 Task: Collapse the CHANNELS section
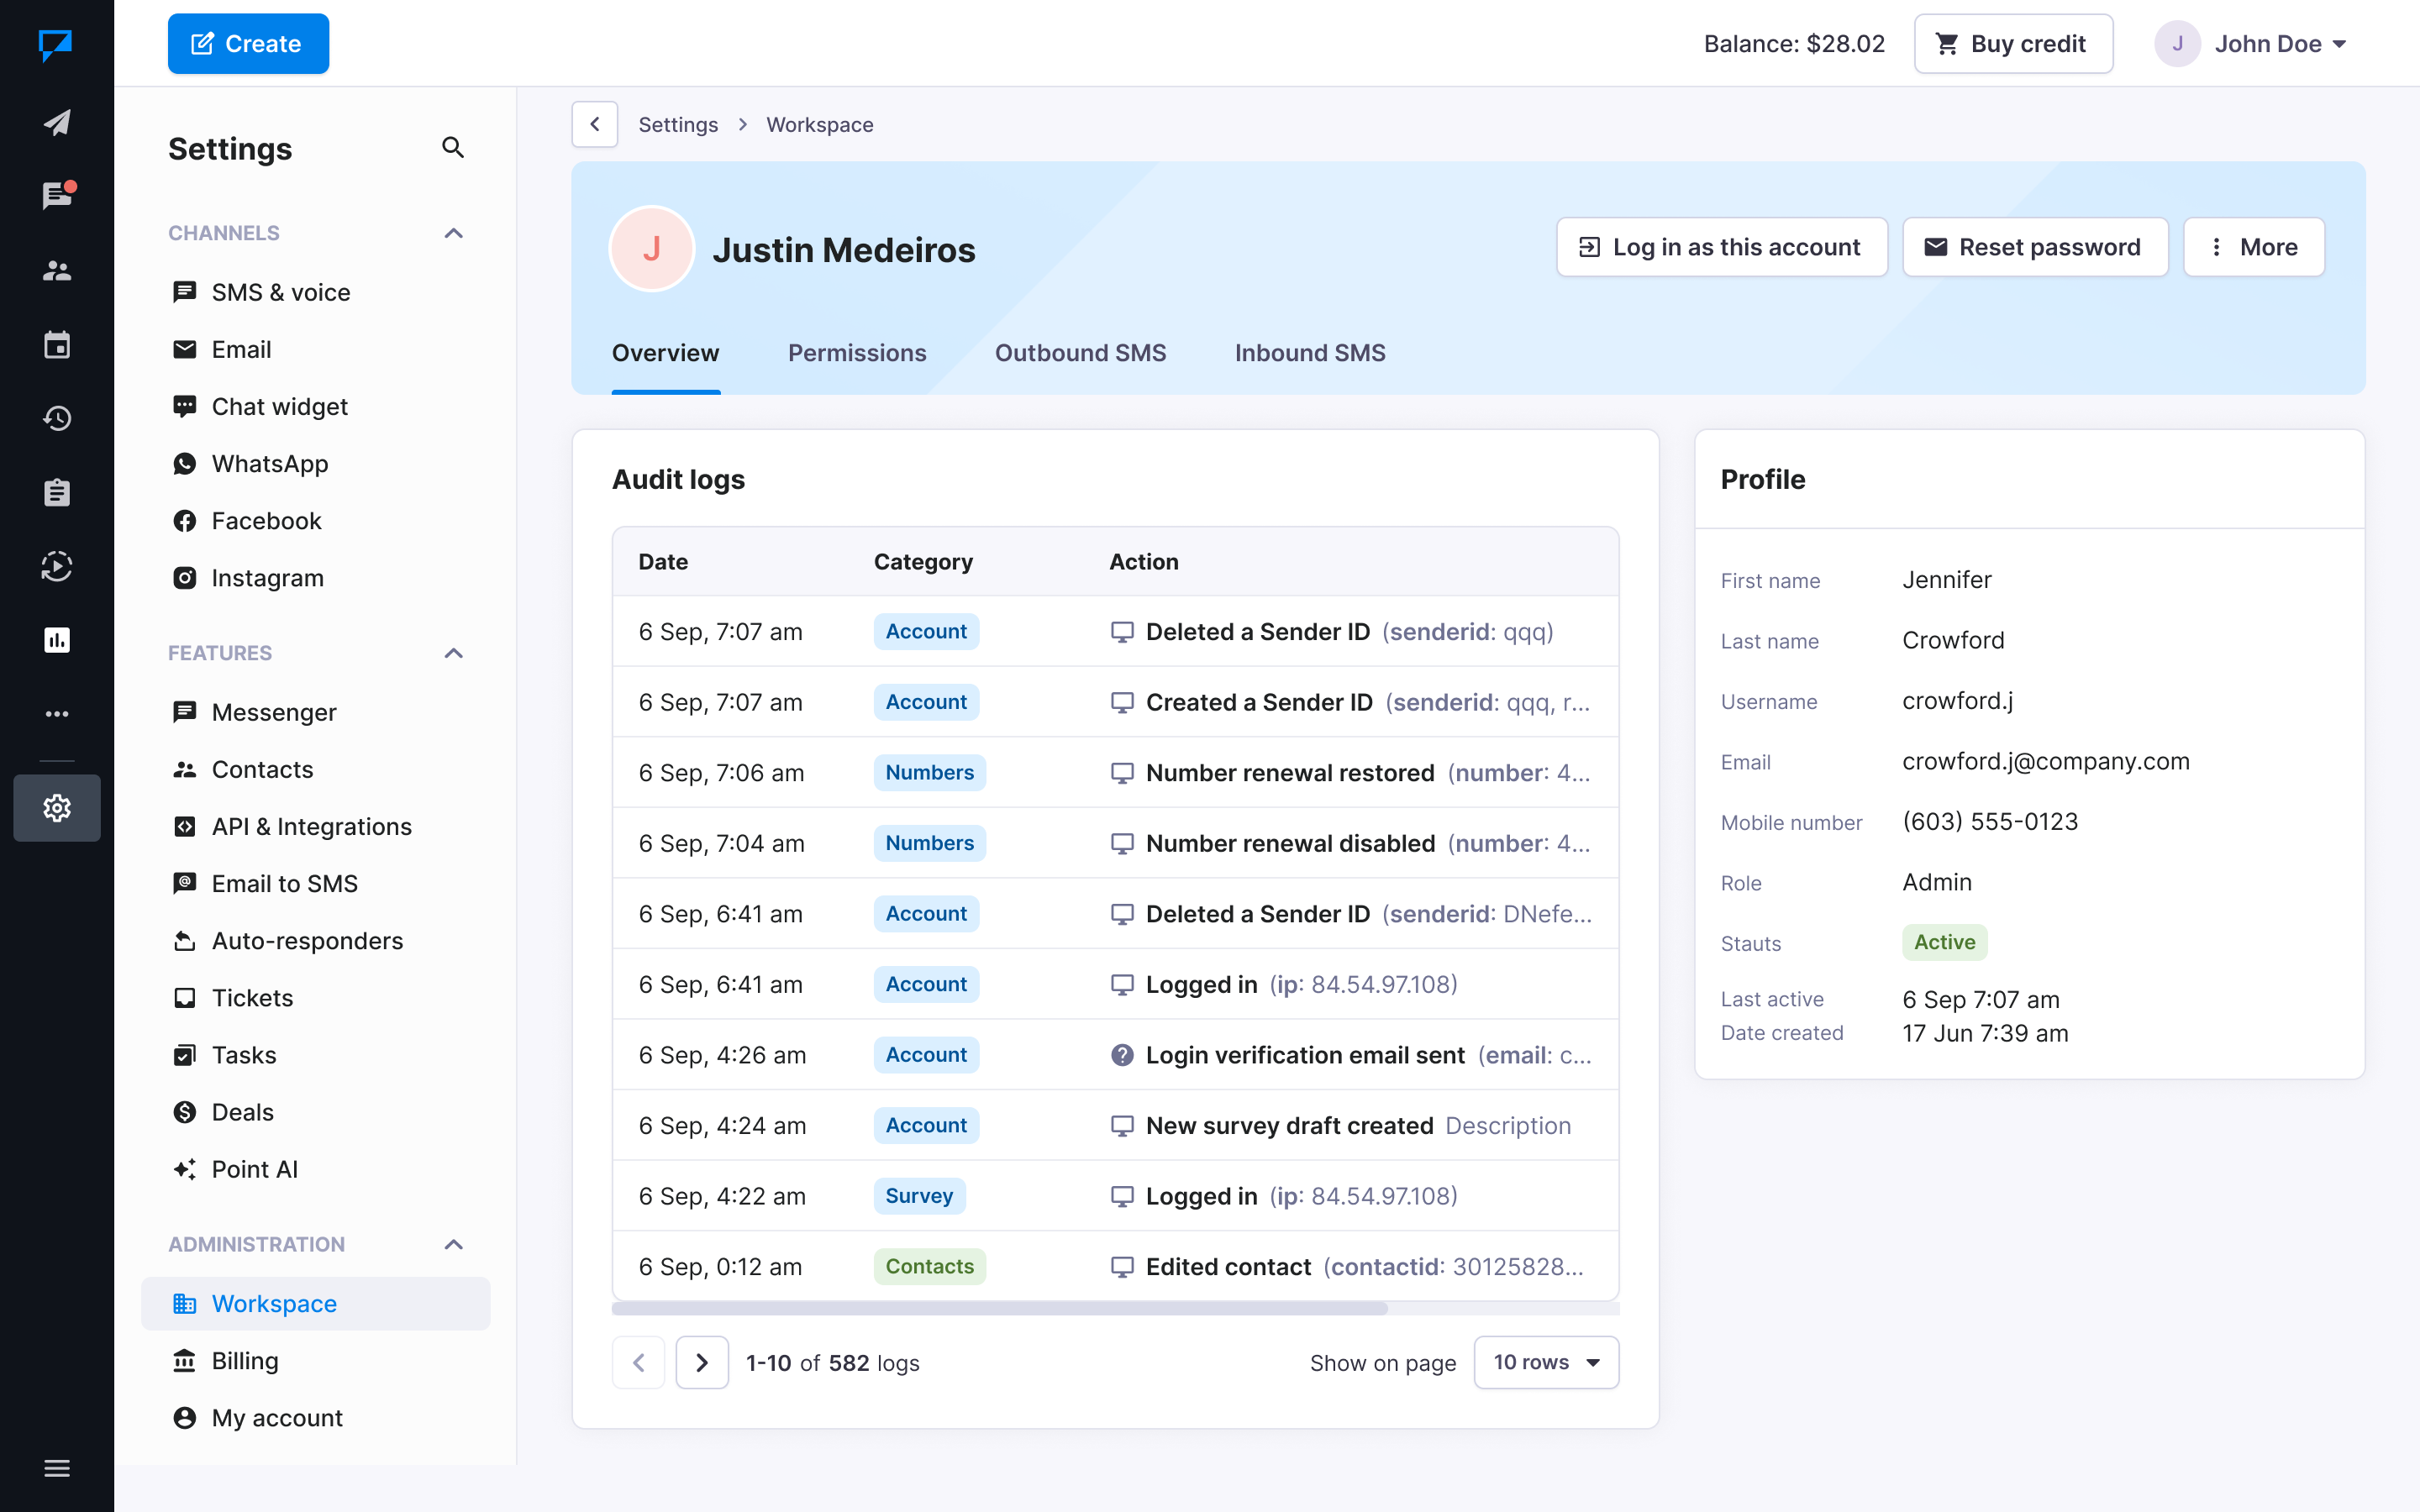click(453, 233)
